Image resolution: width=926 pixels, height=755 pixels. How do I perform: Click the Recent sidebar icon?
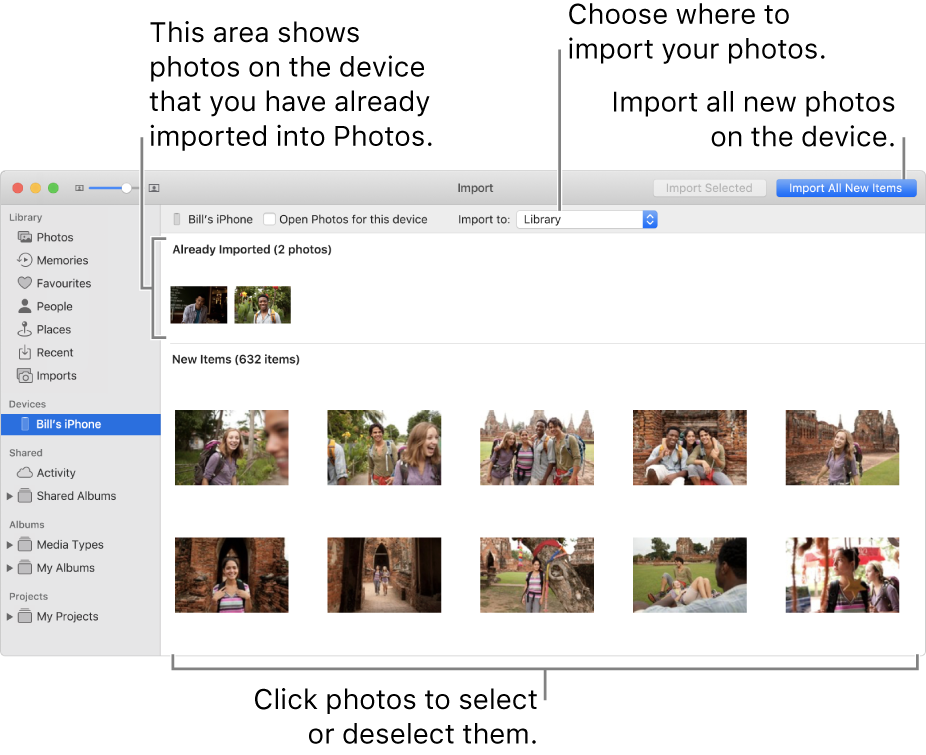(23, 352)
